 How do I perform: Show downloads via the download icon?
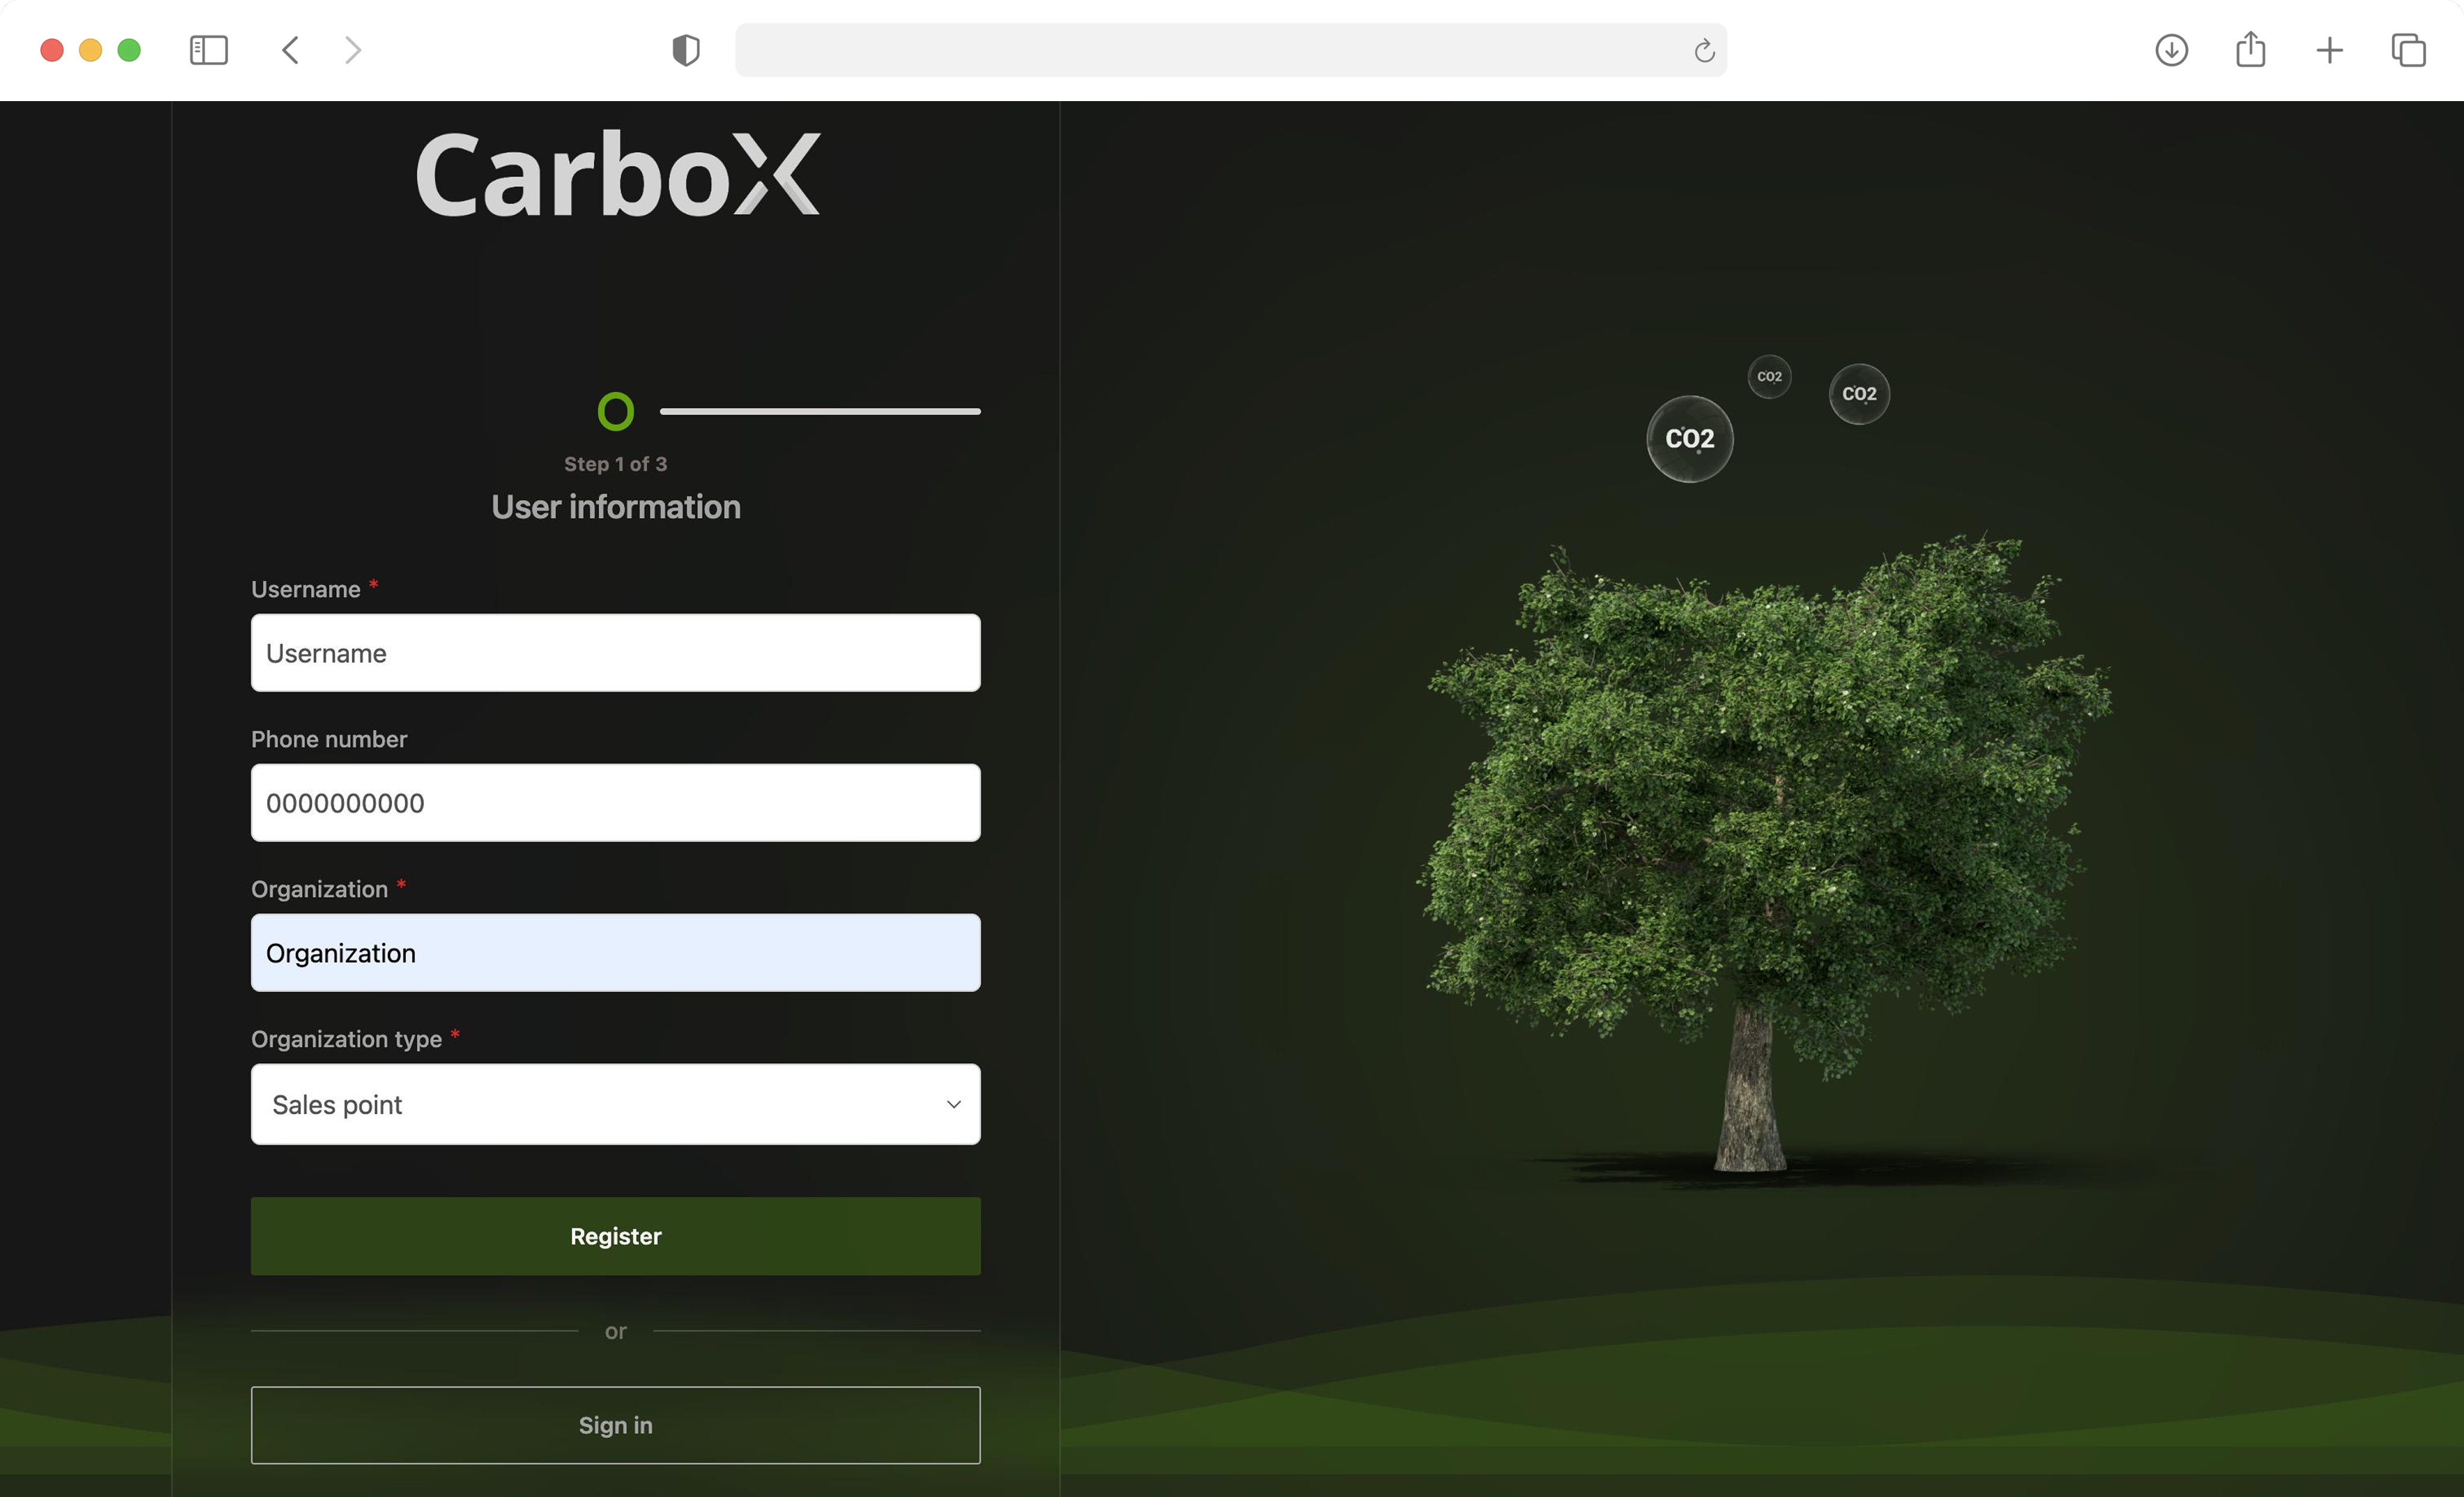[2171, 50]
